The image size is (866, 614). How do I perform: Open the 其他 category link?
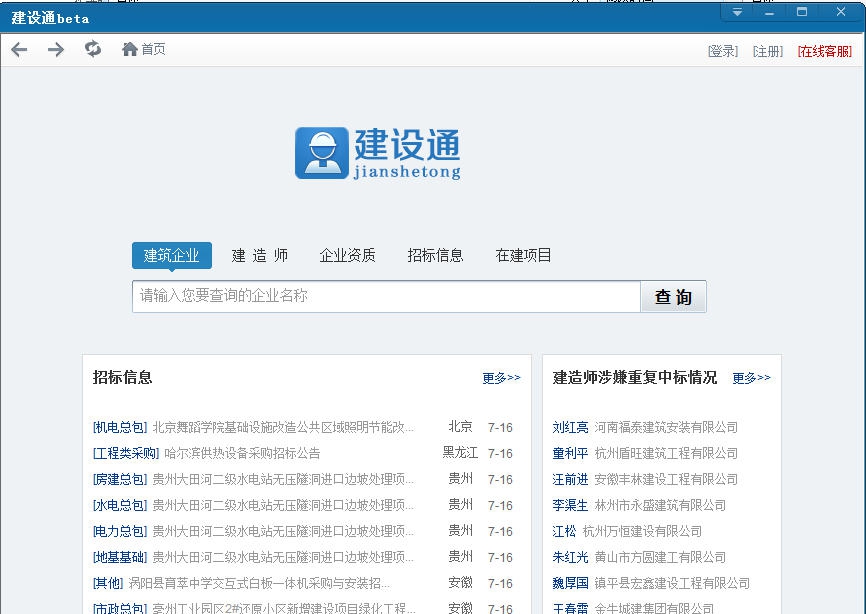point(108,583)
